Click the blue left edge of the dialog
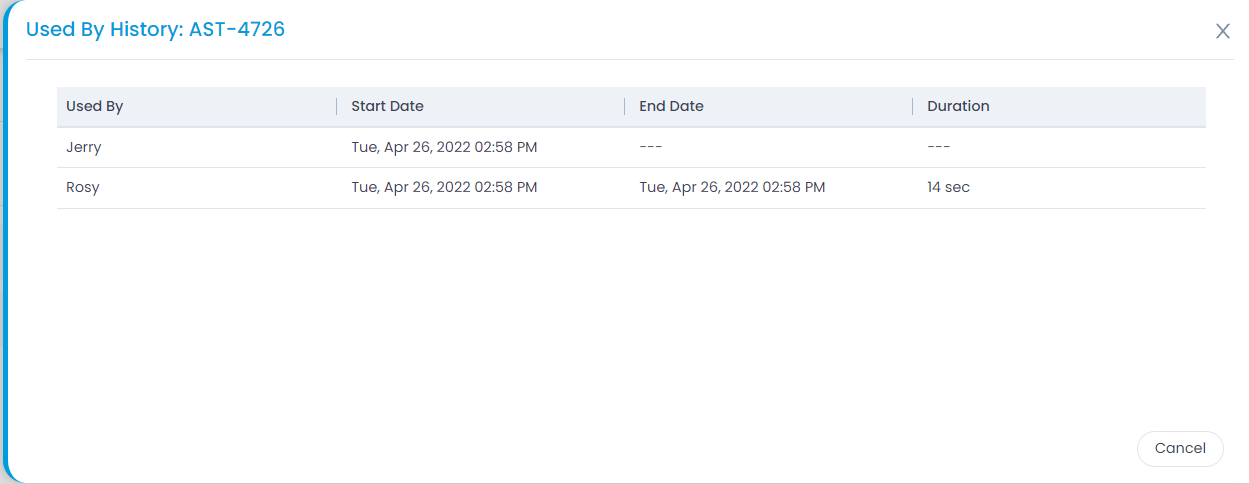The width and height of the screenshot is (1249, 484). 5,242
